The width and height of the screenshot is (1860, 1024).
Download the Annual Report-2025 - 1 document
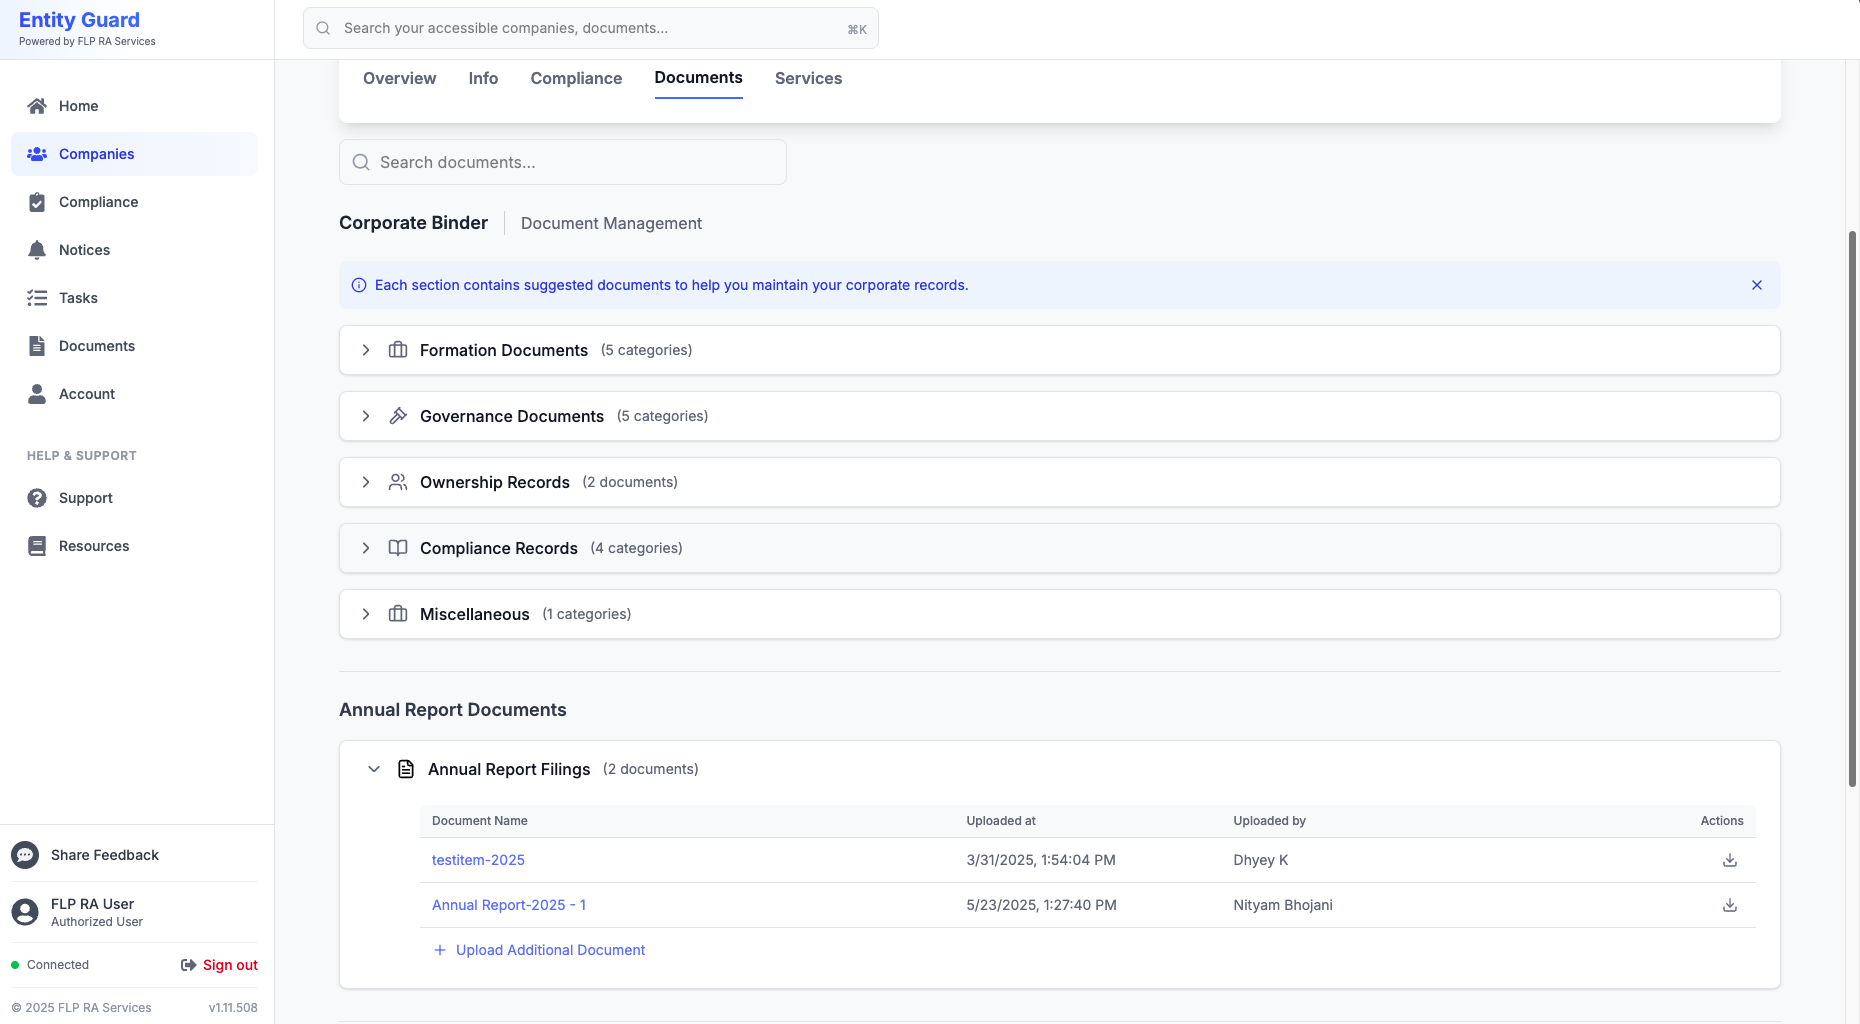(1730, 905)
